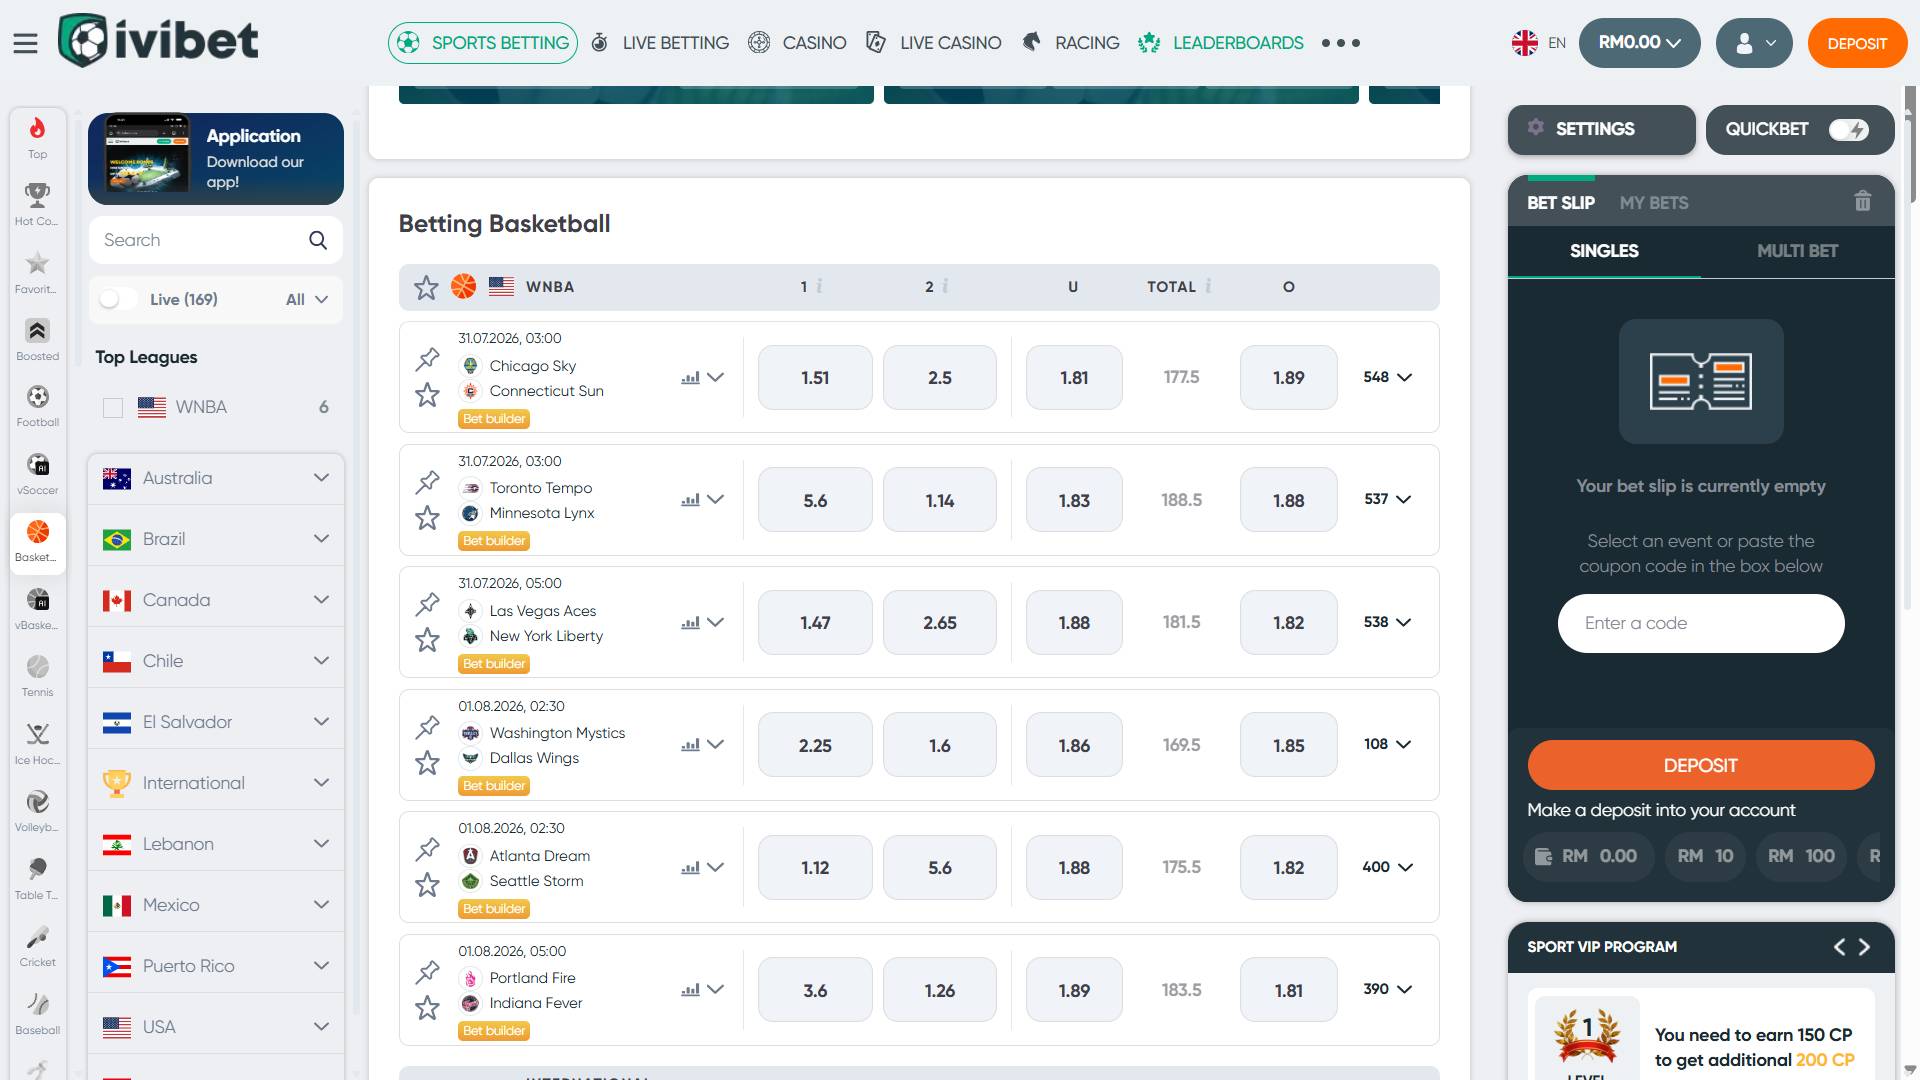
Task: Open the RM0.00 balance dropdown
Action: (1639, 43)
